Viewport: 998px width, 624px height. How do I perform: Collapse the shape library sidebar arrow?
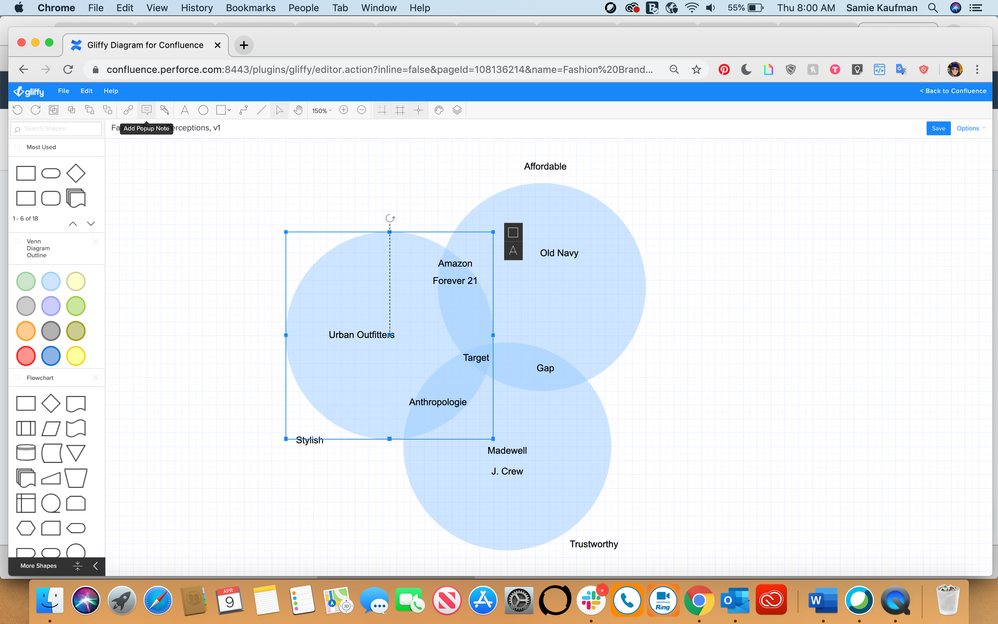(x=95, y=565)
